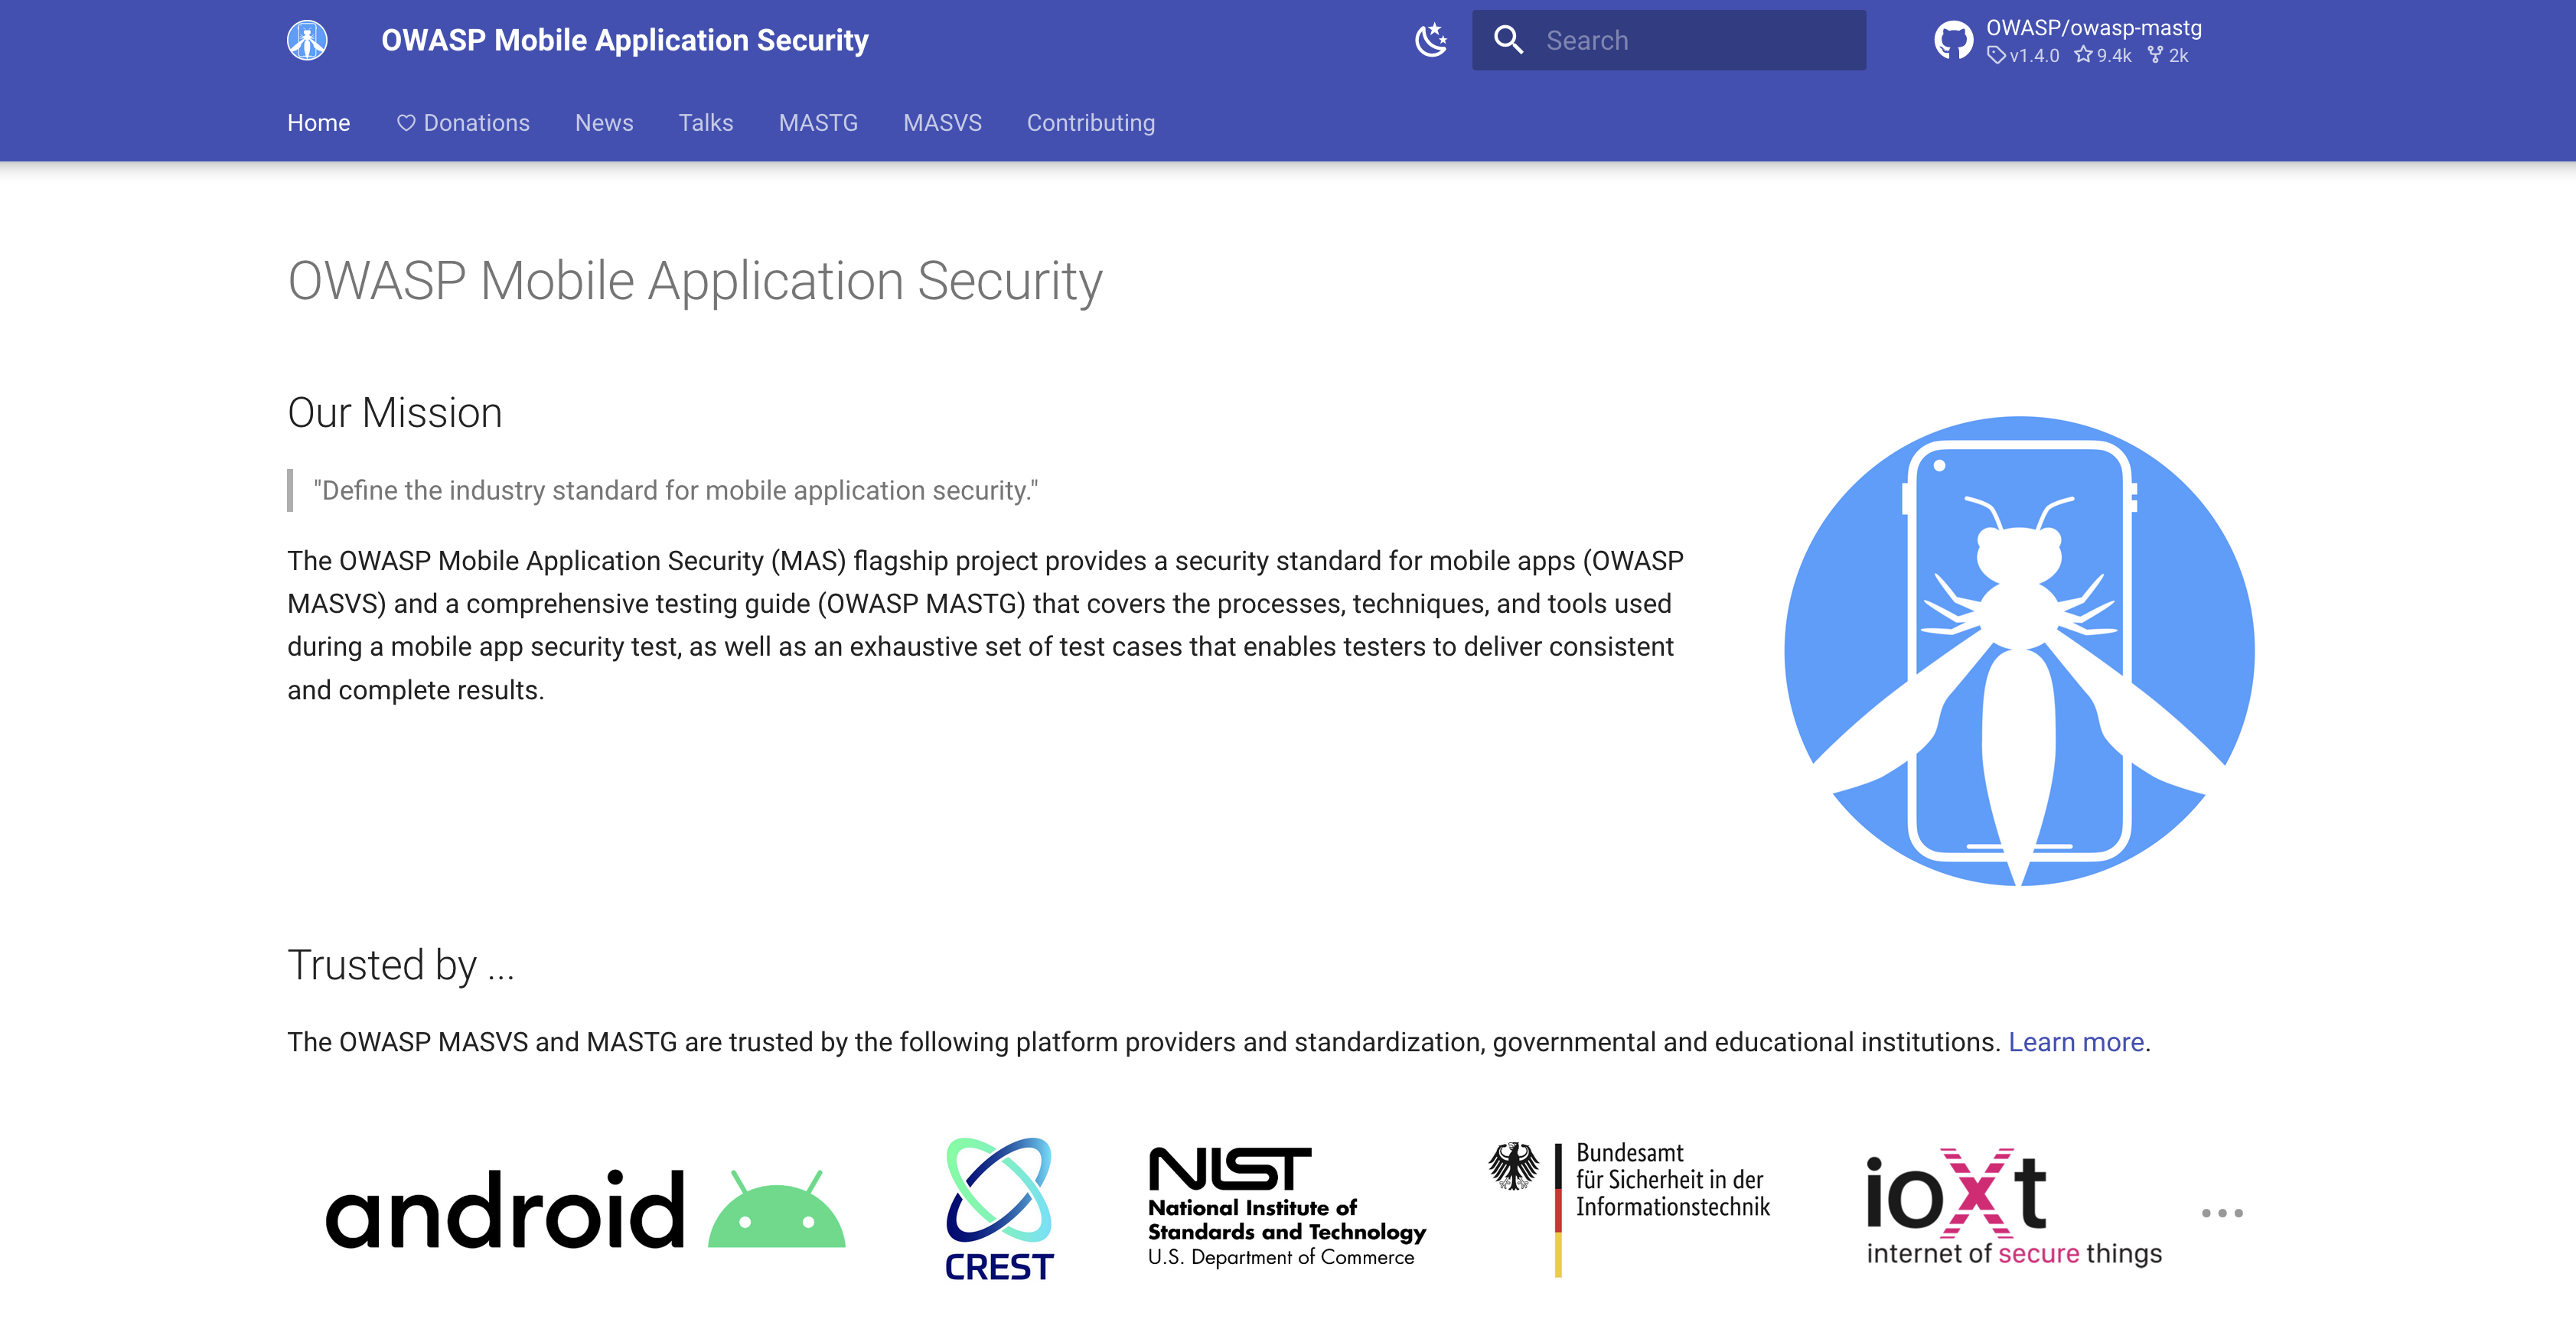Screen dimensions: 2576x1342
Task: Click the large bee phone illustration
Action: 2019,651
